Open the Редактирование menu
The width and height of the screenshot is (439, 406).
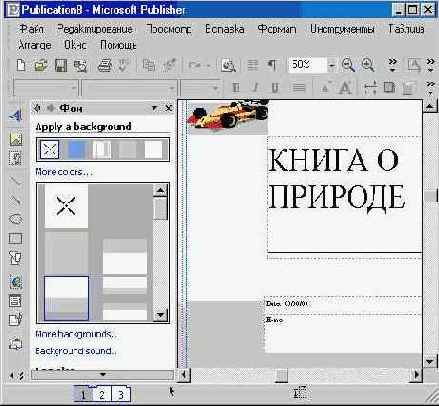[95, 29]
